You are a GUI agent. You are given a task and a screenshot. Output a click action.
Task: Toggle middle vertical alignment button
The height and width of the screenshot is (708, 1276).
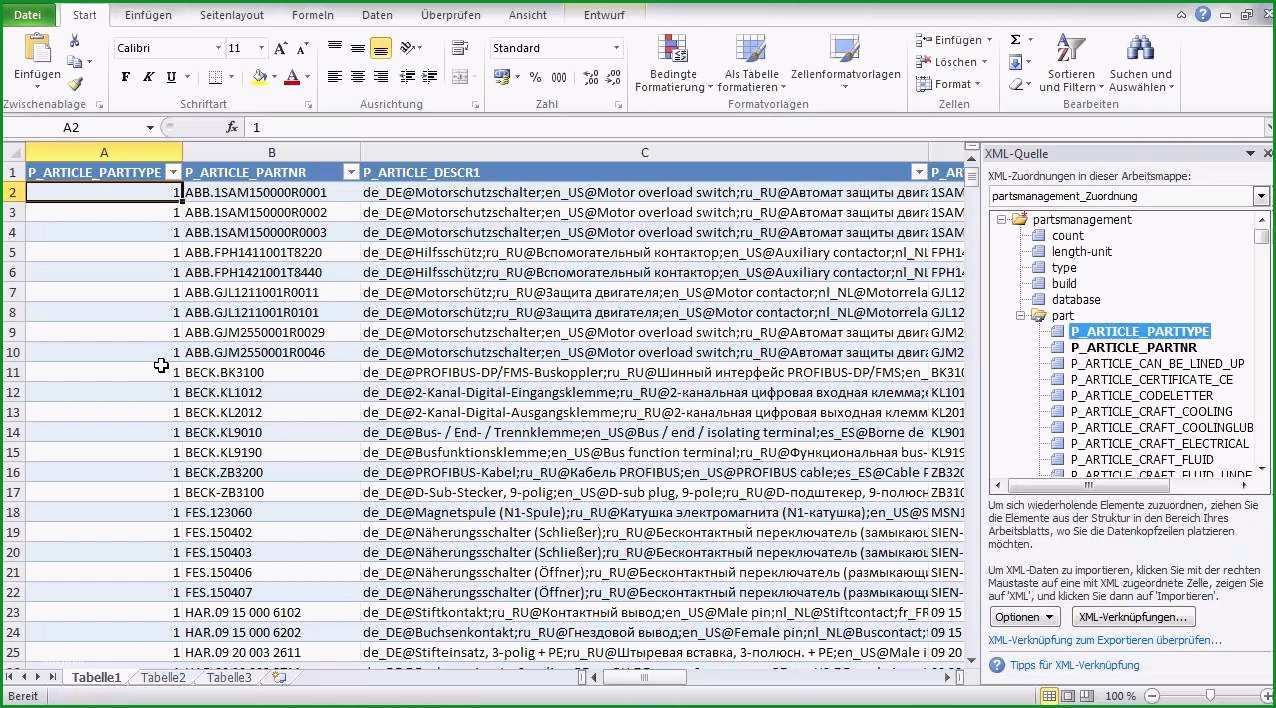click(358, 48)
